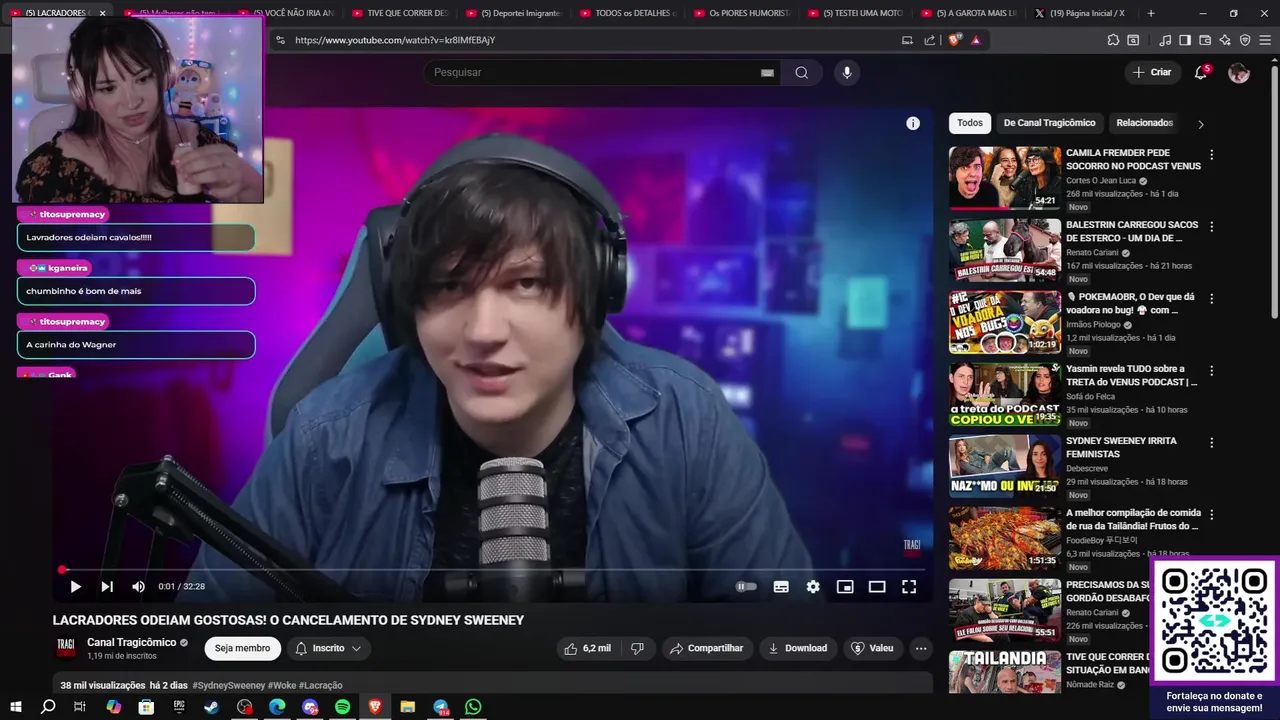1280x720 pixels.
Task: Open YouTube notifications bell
Action: [x=1201, y=72]
